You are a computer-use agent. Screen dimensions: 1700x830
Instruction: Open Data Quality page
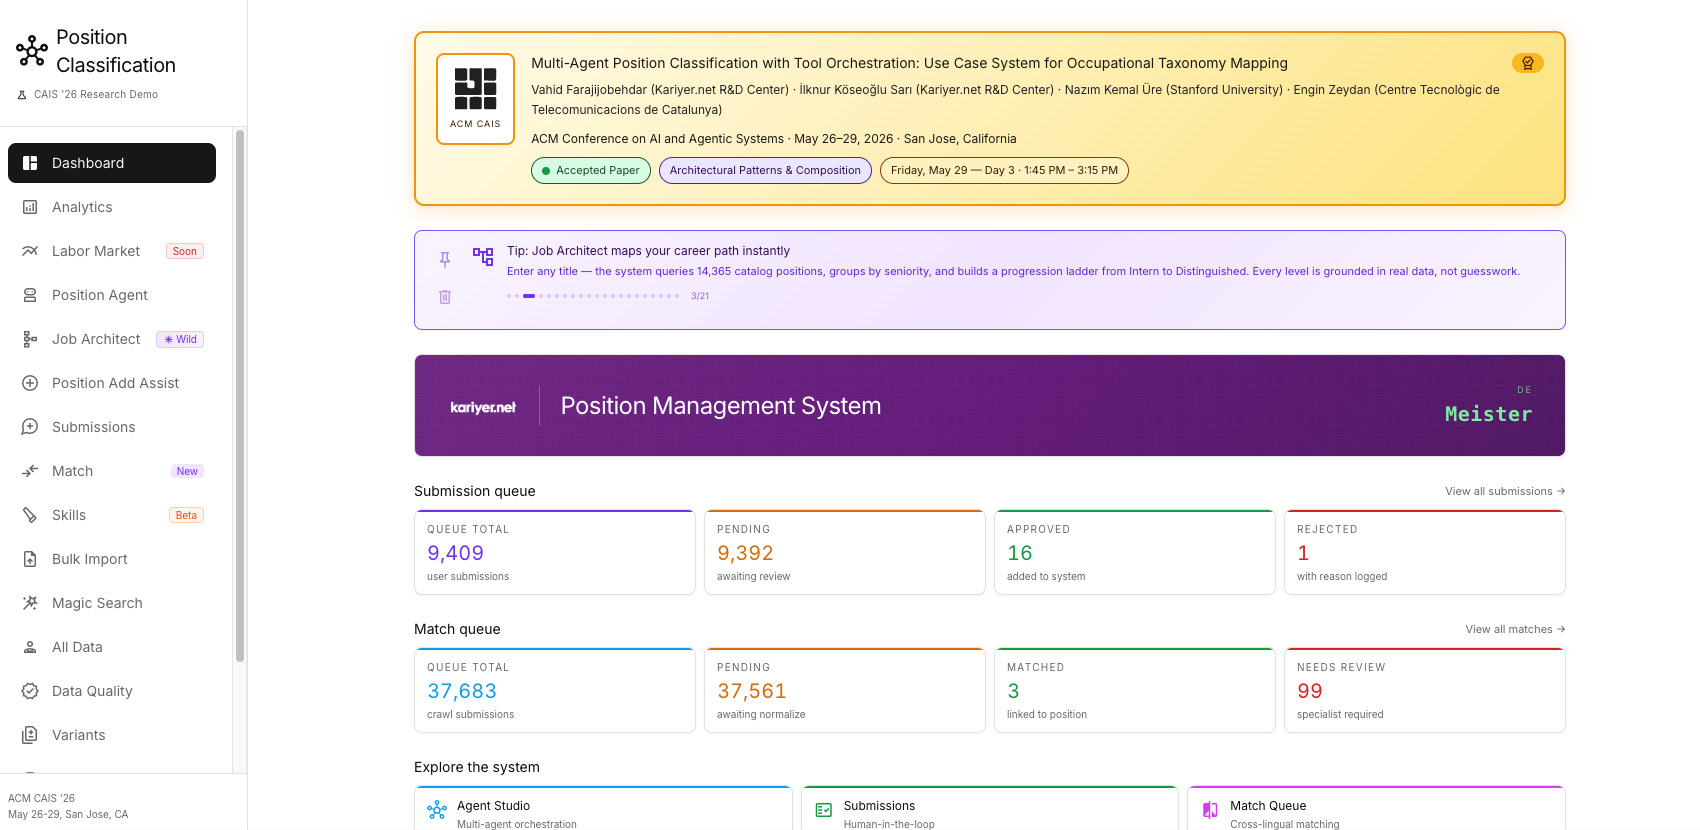[x=112, y=691]
